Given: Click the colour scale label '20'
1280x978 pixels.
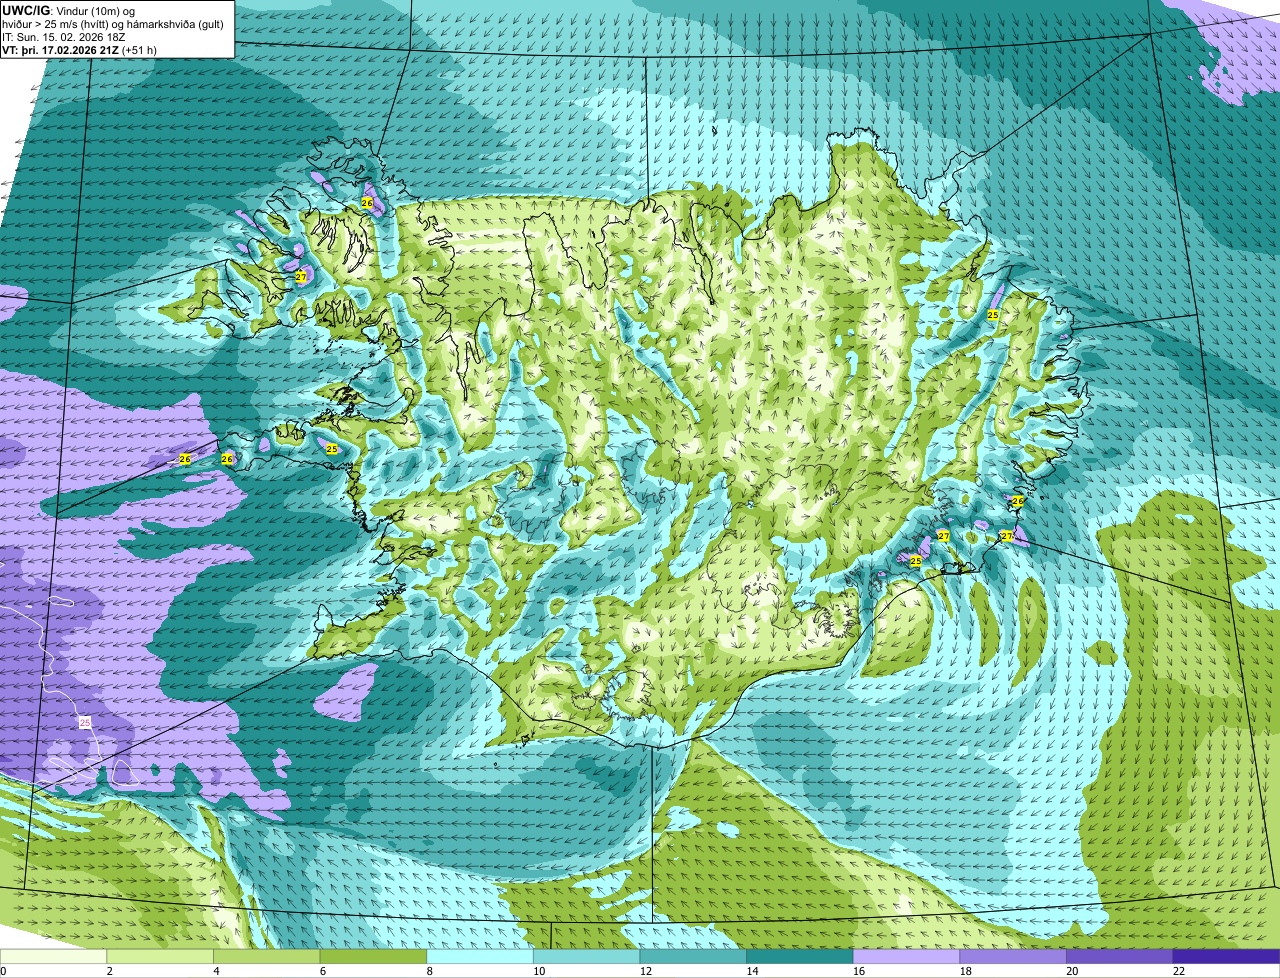Looking at the screenshot, I should [x=1072, y=970].
